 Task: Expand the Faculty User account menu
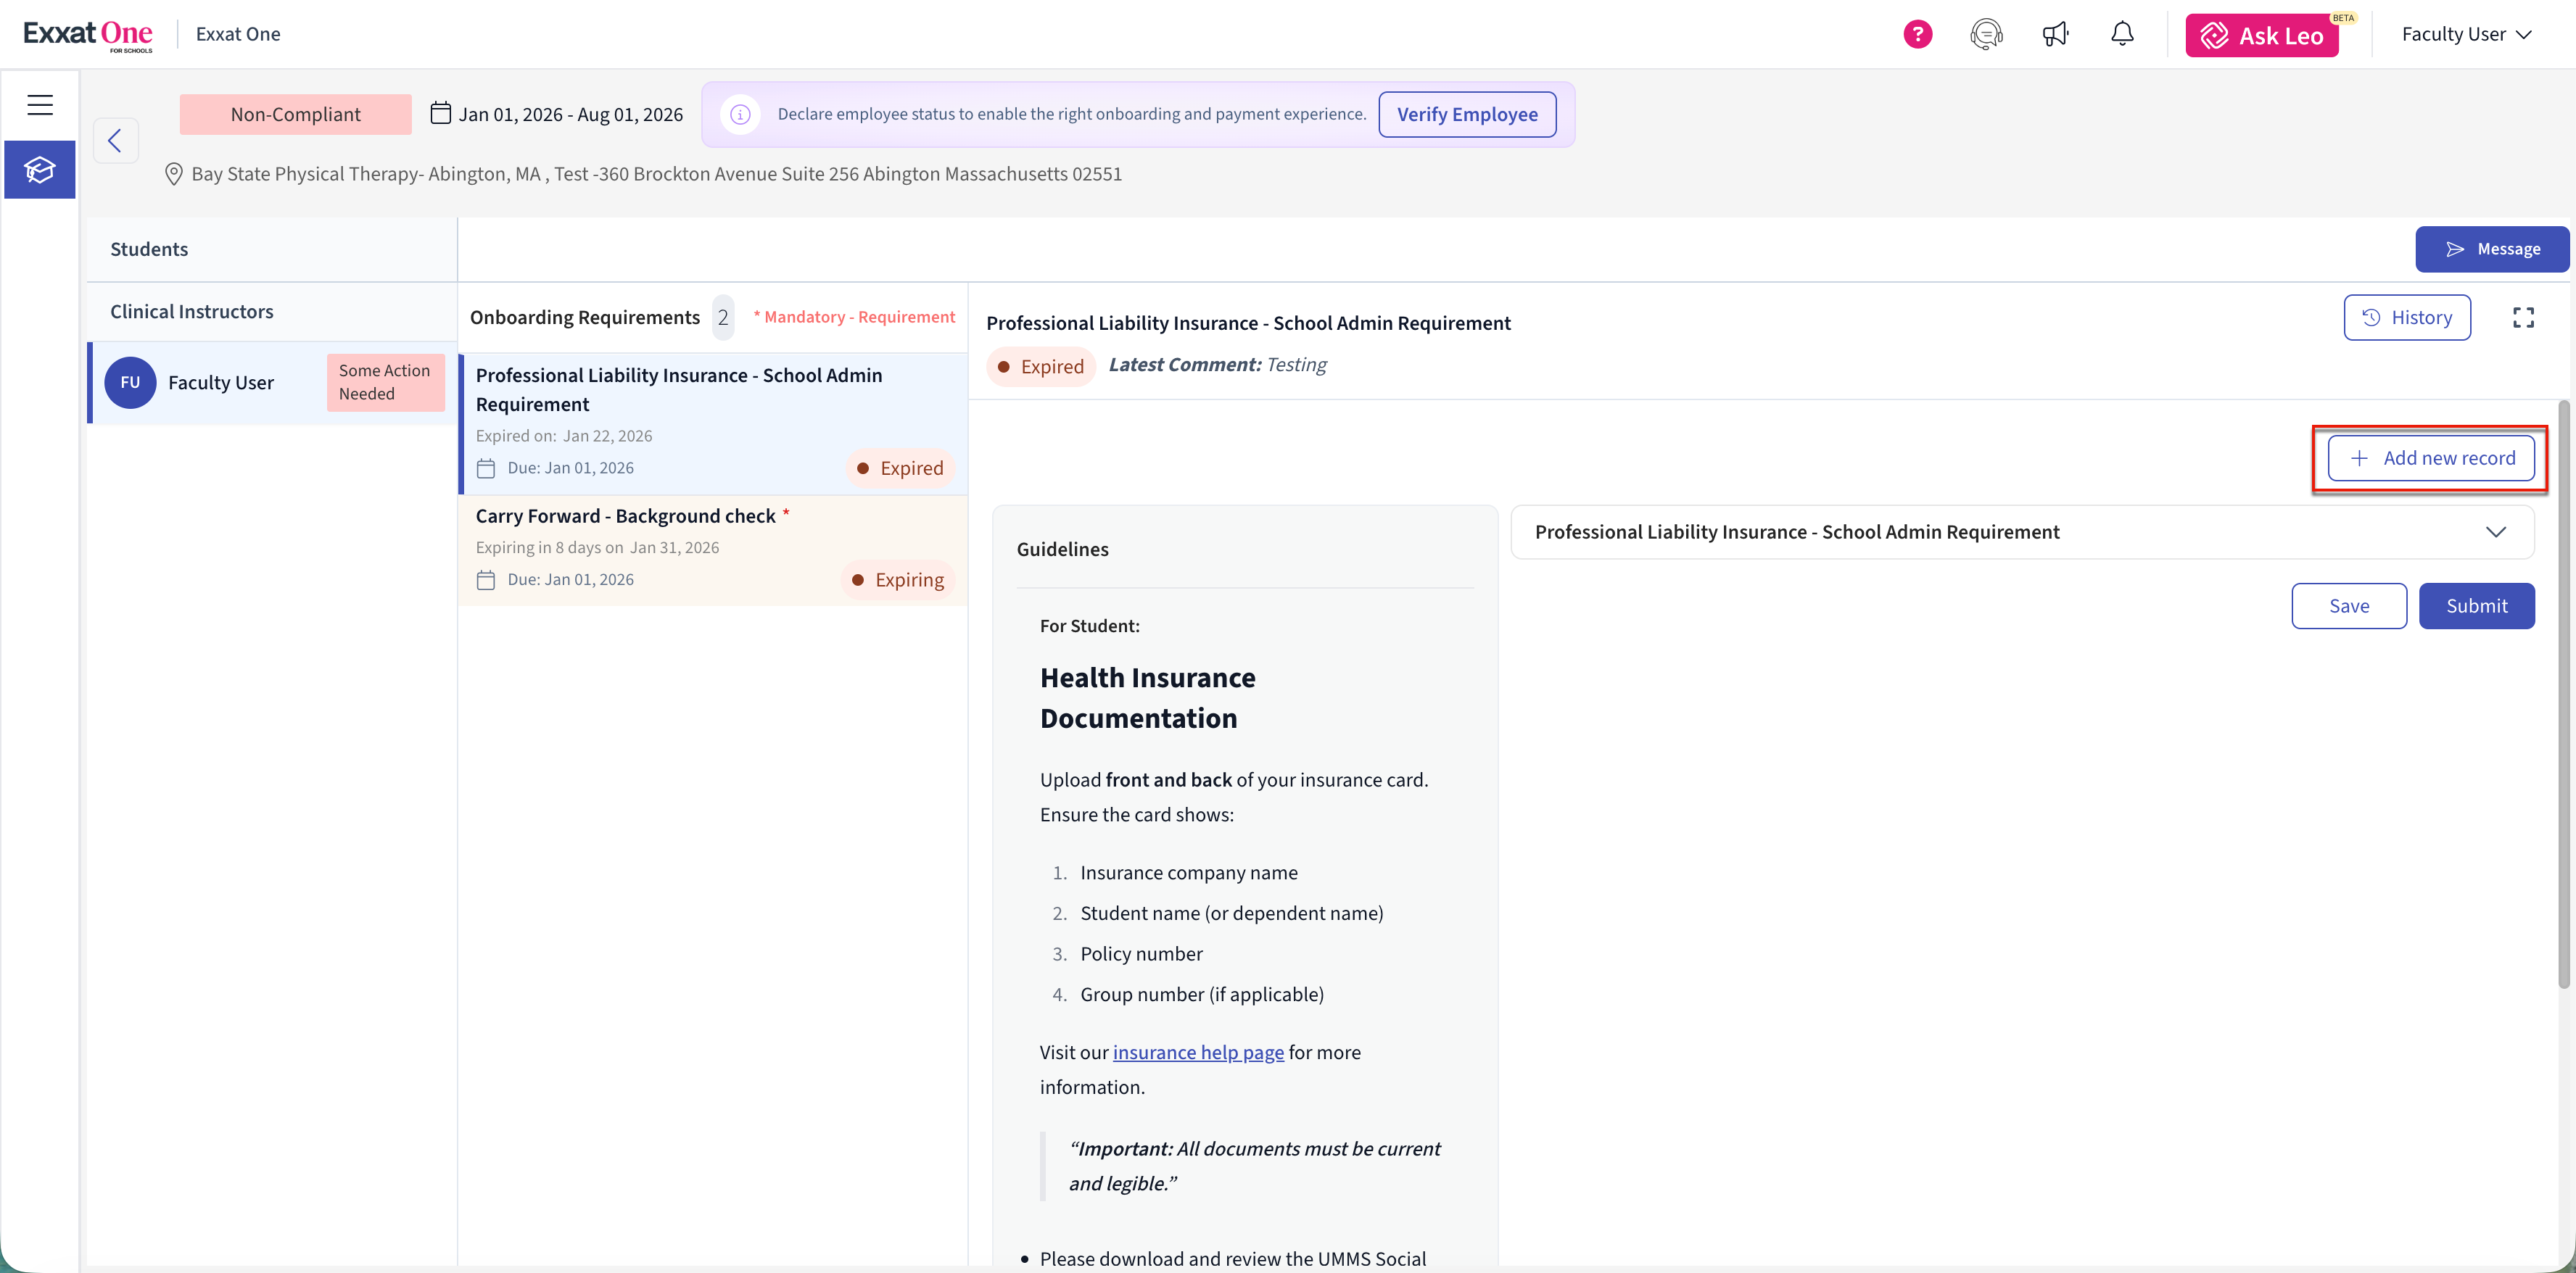pyautogui.click(x=2467, y=34)
